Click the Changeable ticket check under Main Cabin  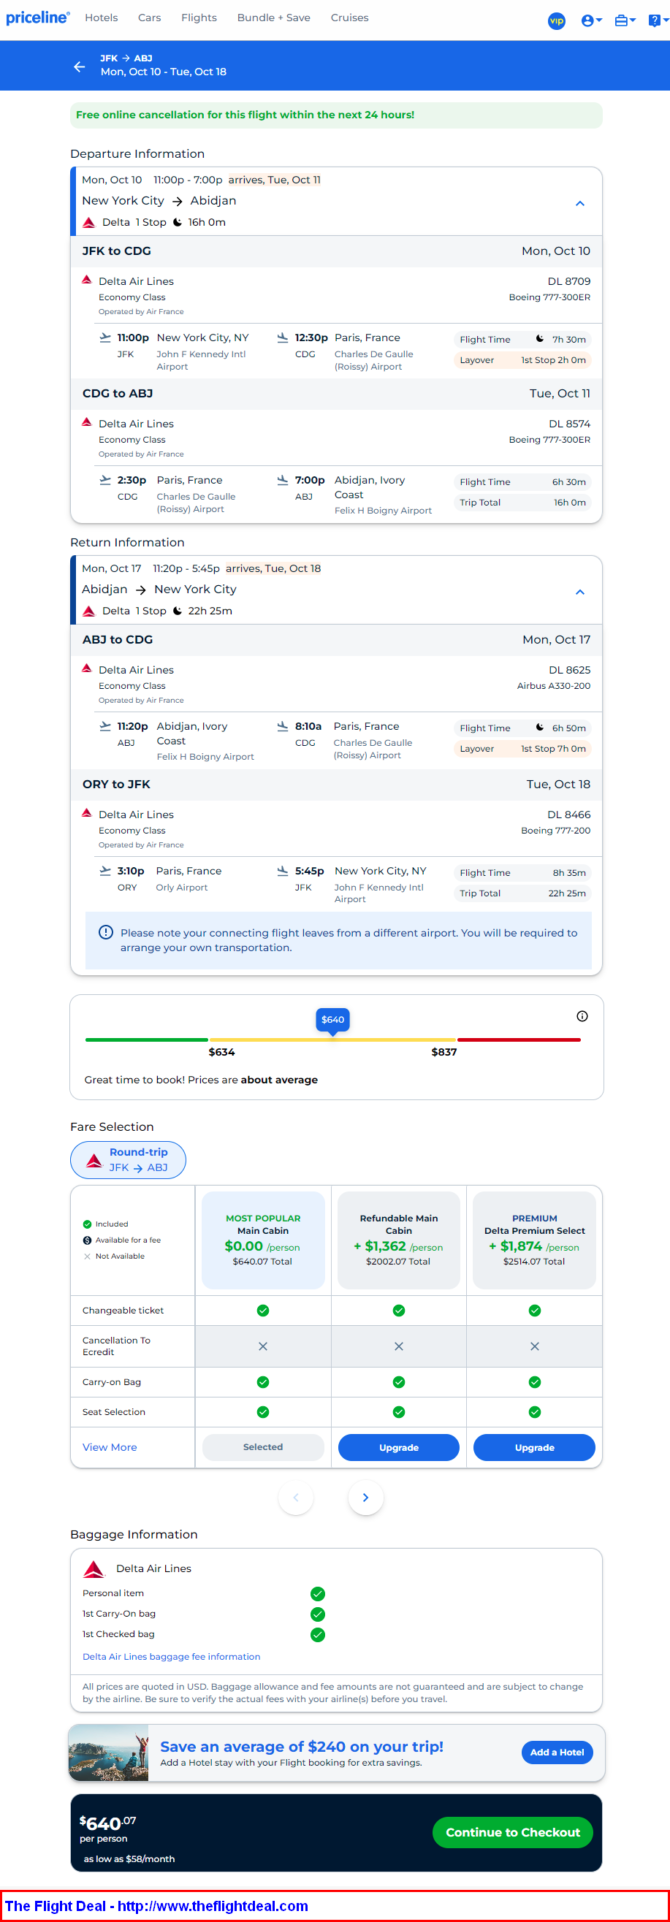263,1310
